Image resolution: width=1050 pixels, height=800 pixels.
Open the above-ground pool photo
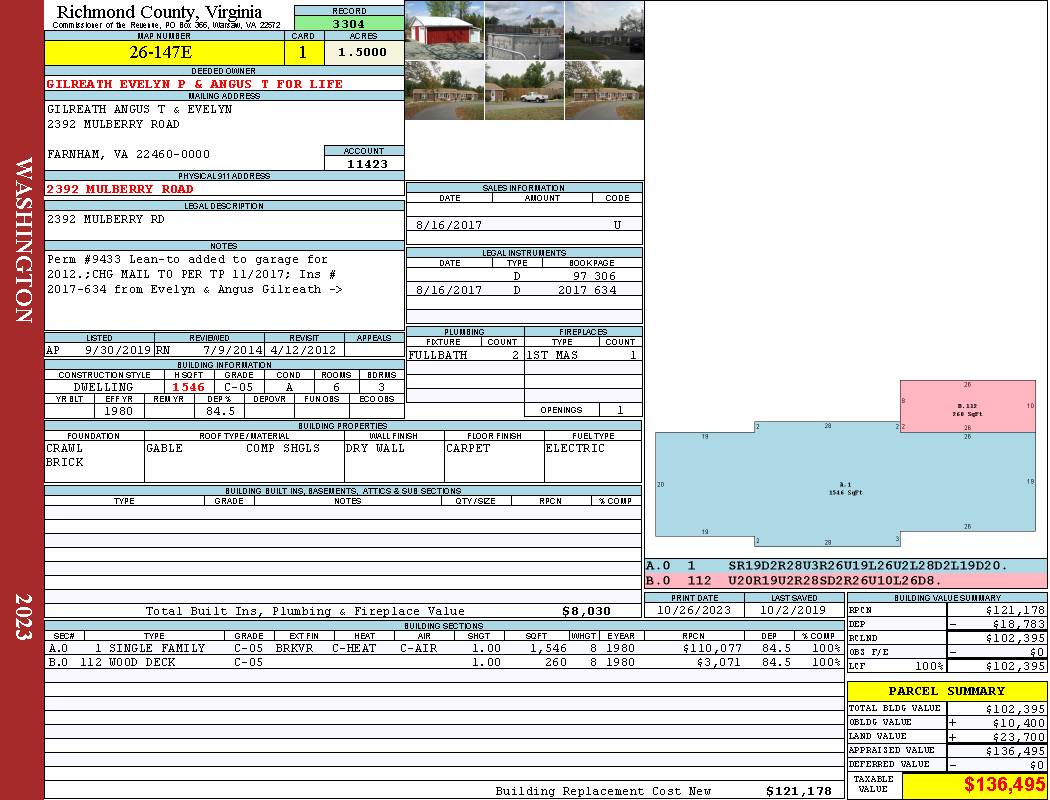point(524,30)
